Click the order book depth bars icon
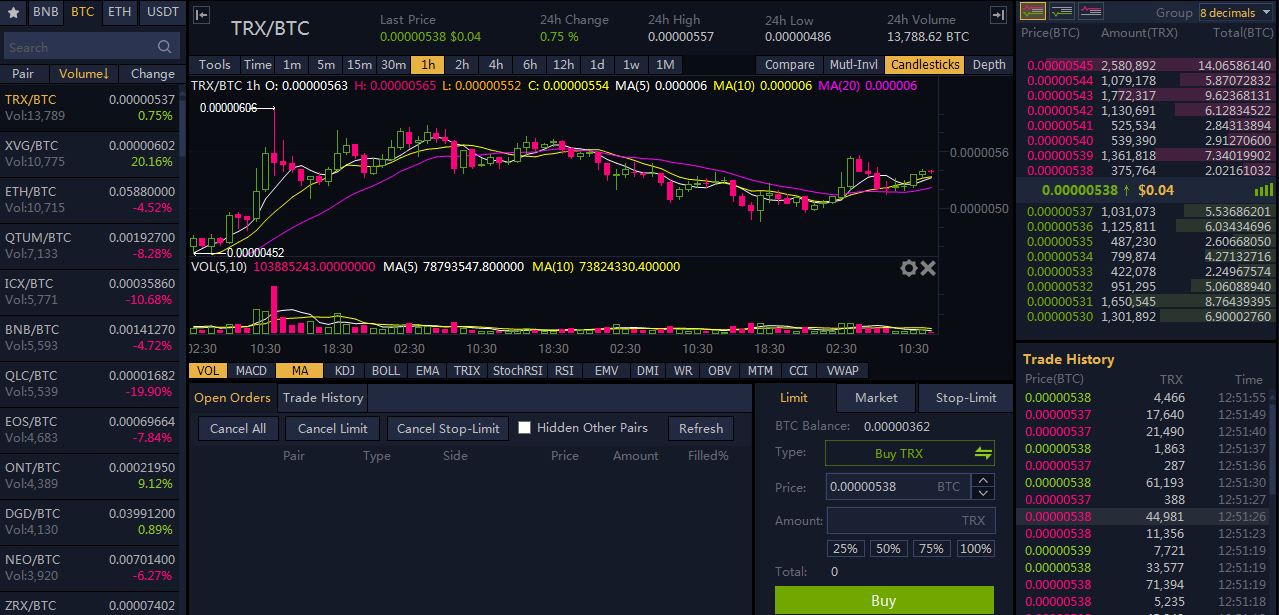Screen dimensions: 1279x615 (1264, 189)
